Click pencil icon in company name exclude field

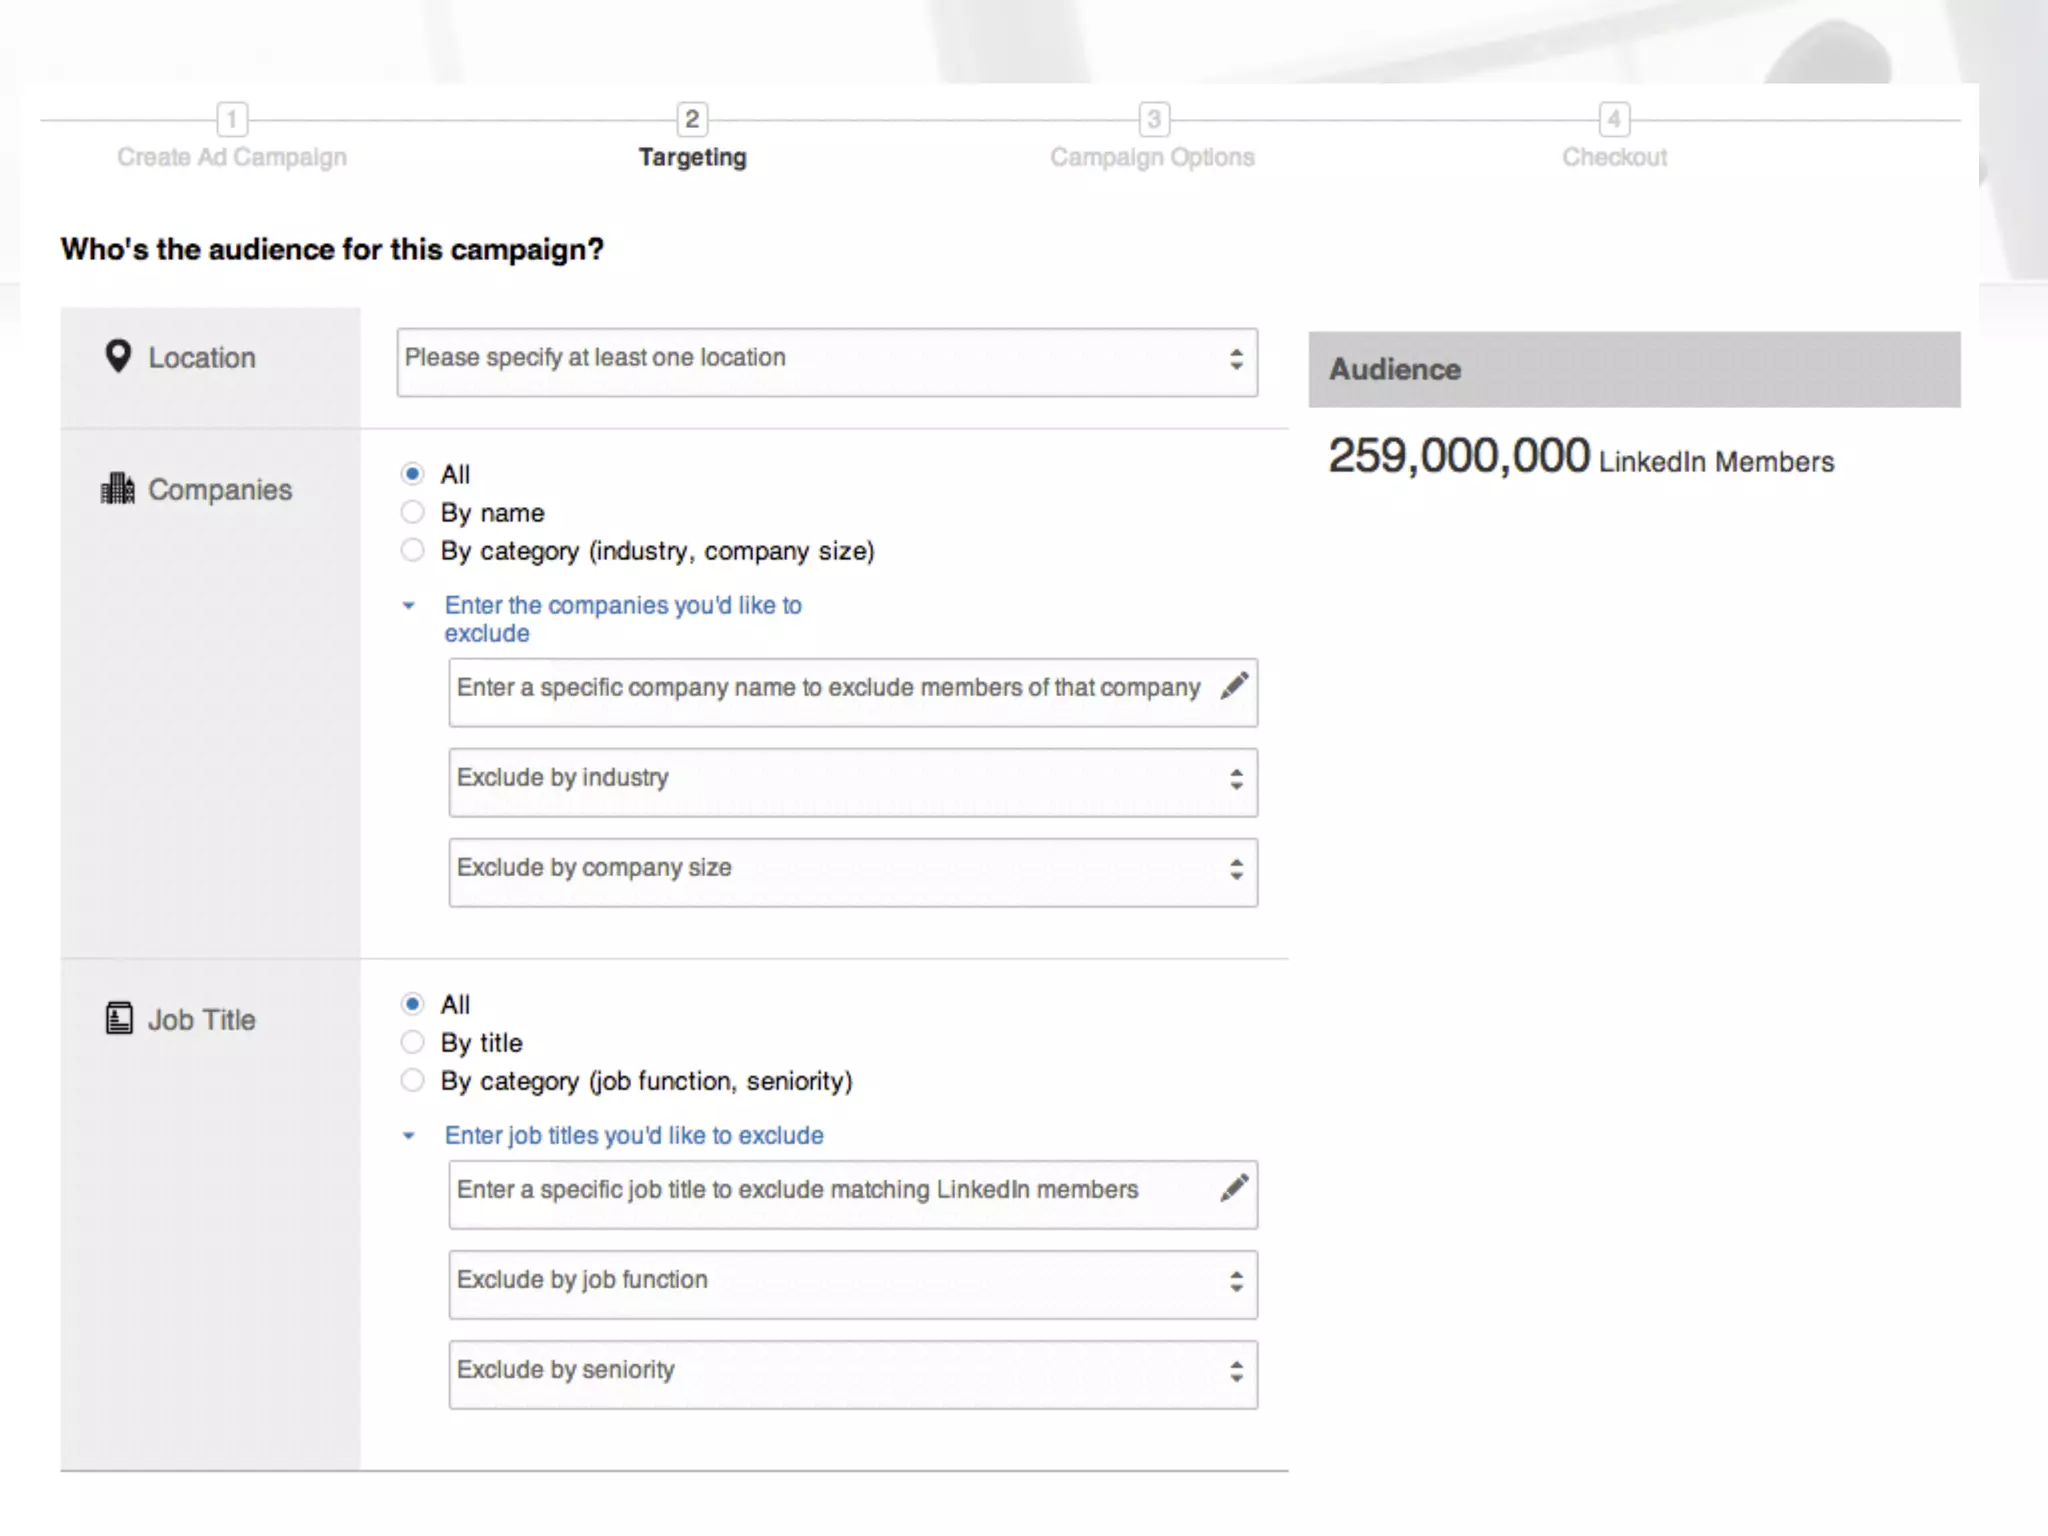click(x=1234, y=686)
